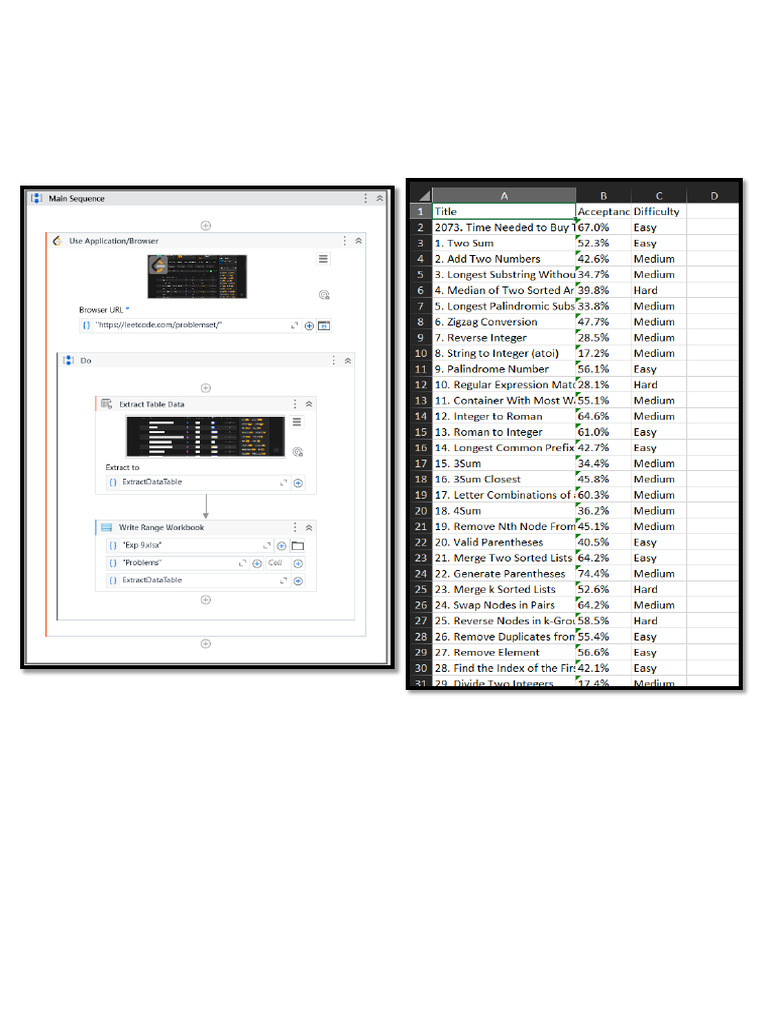Image resolution: width=768 pixels, height=1024 pixels.
Task: Open Write Range Workbook three-dot menu
Action: tap(295, 527)
